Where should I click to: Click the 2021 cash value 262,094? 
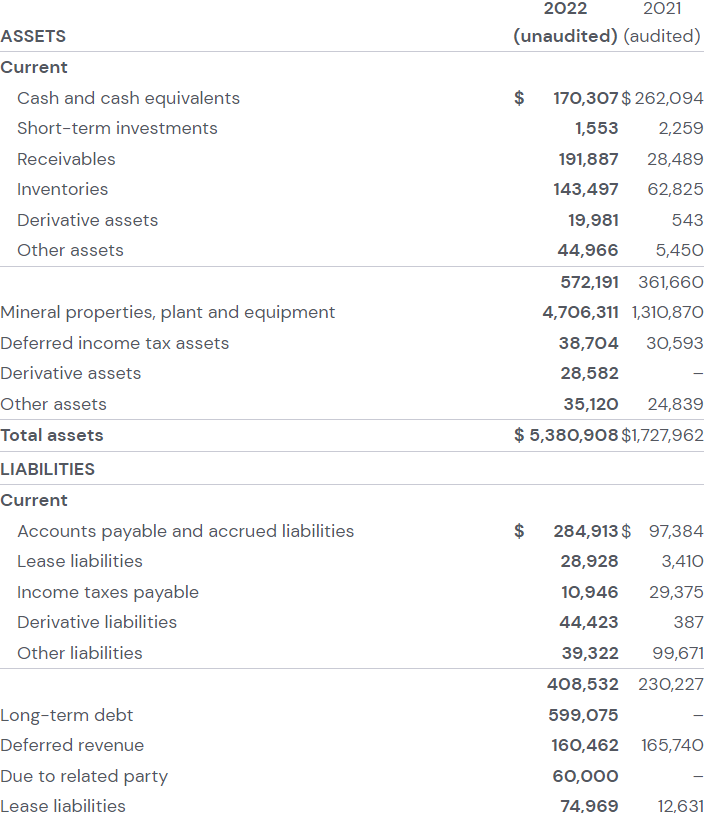[668, 98]
